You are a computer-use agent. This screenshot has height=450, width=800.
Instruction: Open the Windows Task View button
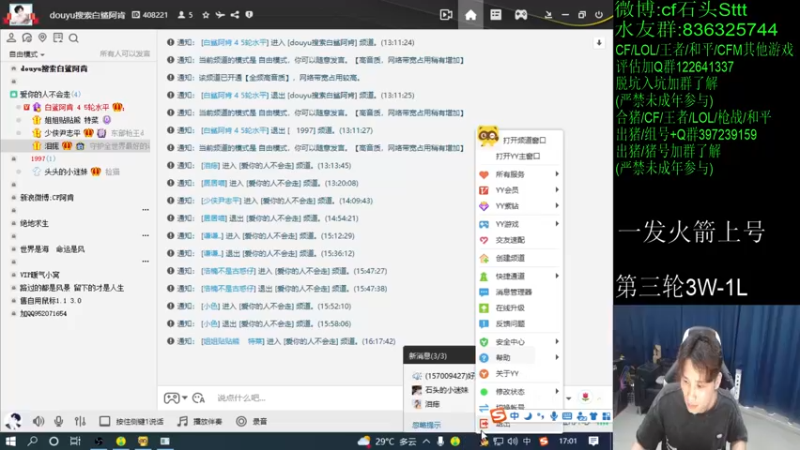pyautogui.click(x=75, y=441)
